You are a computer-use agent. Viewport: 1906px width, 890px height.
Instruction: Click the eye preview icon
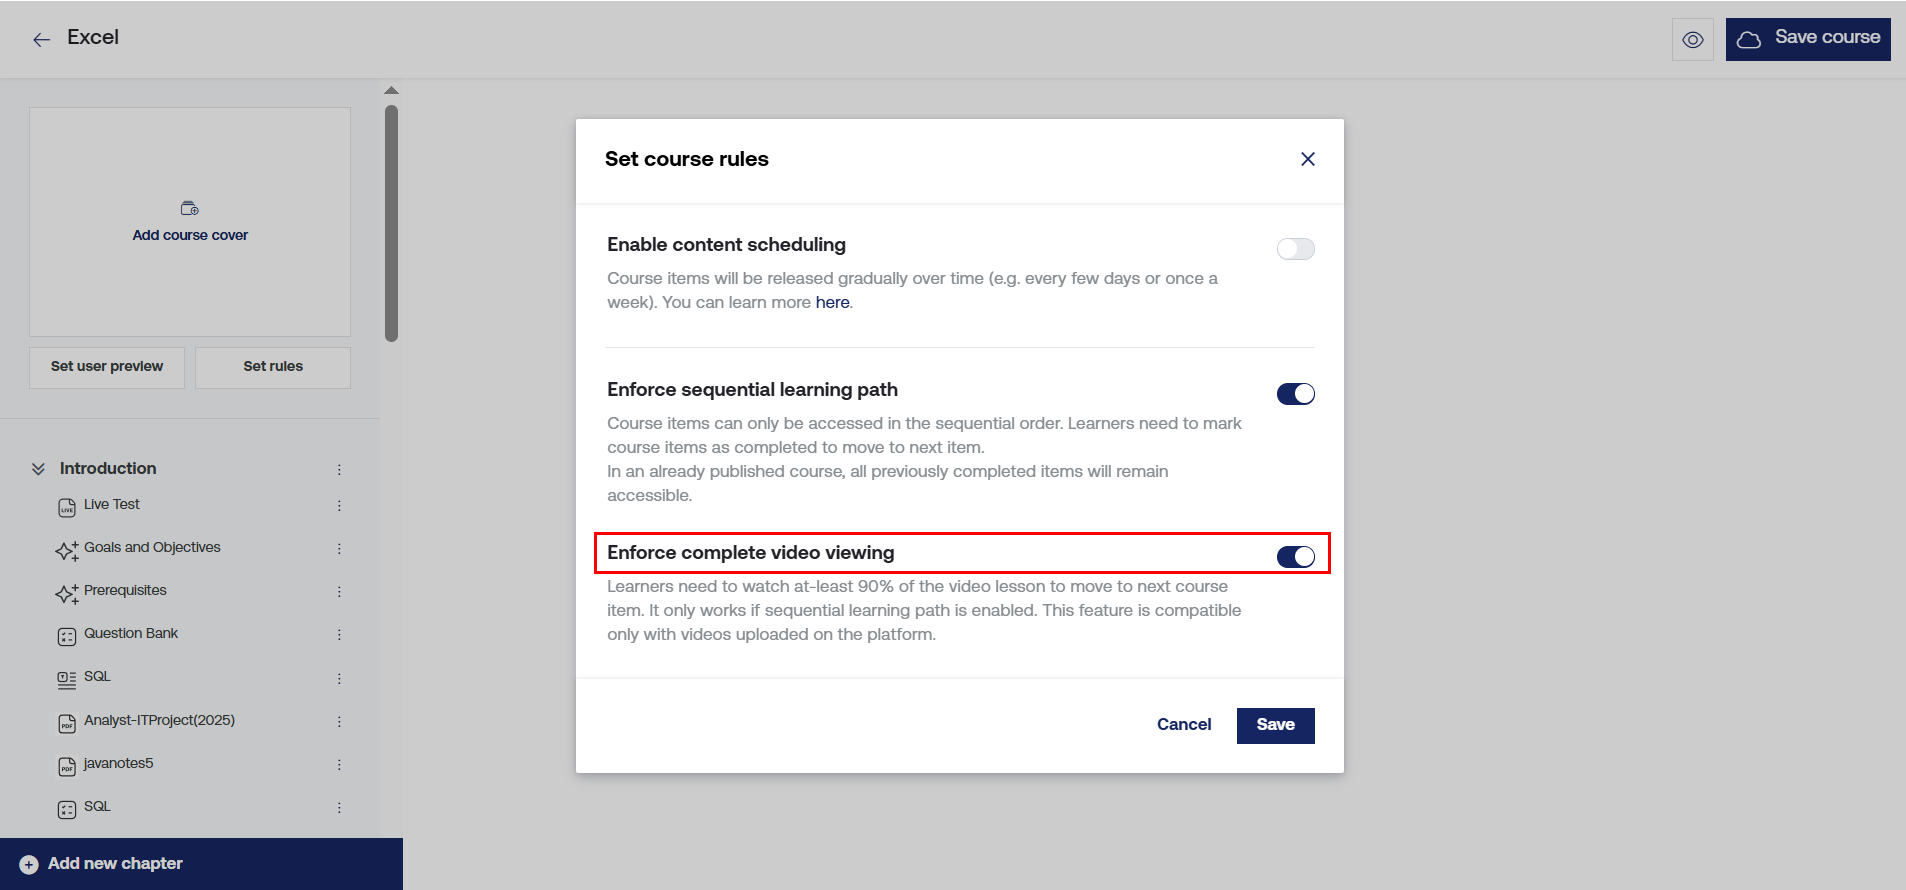1692,40
